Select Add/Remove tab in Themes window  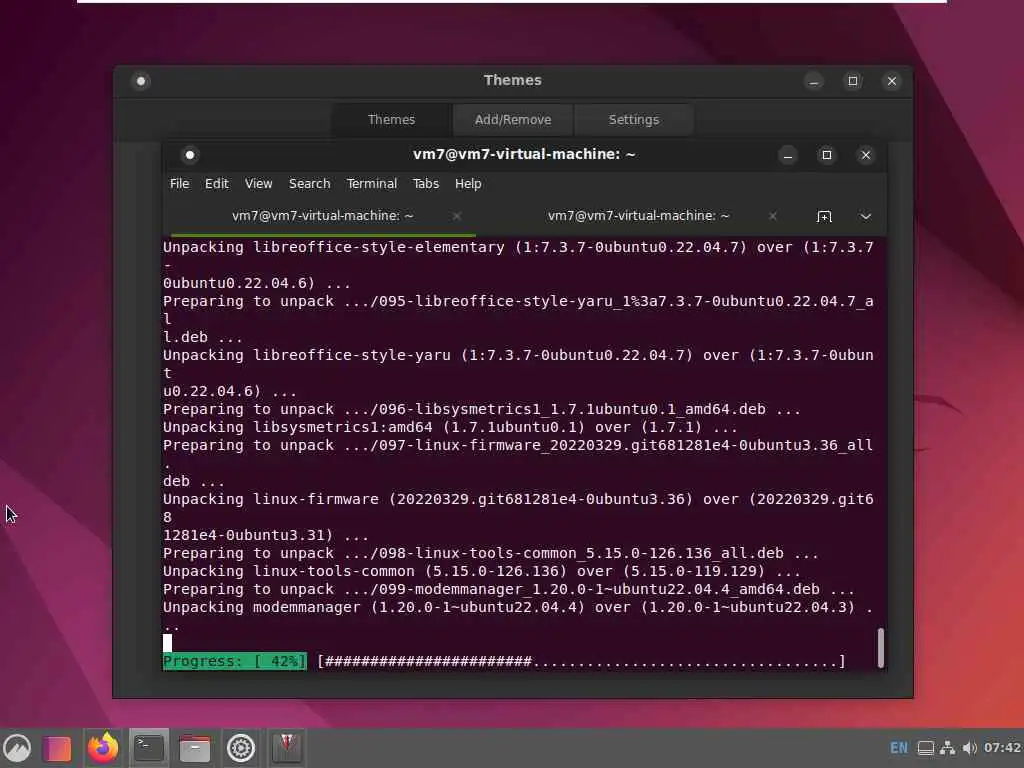[513, 120]
